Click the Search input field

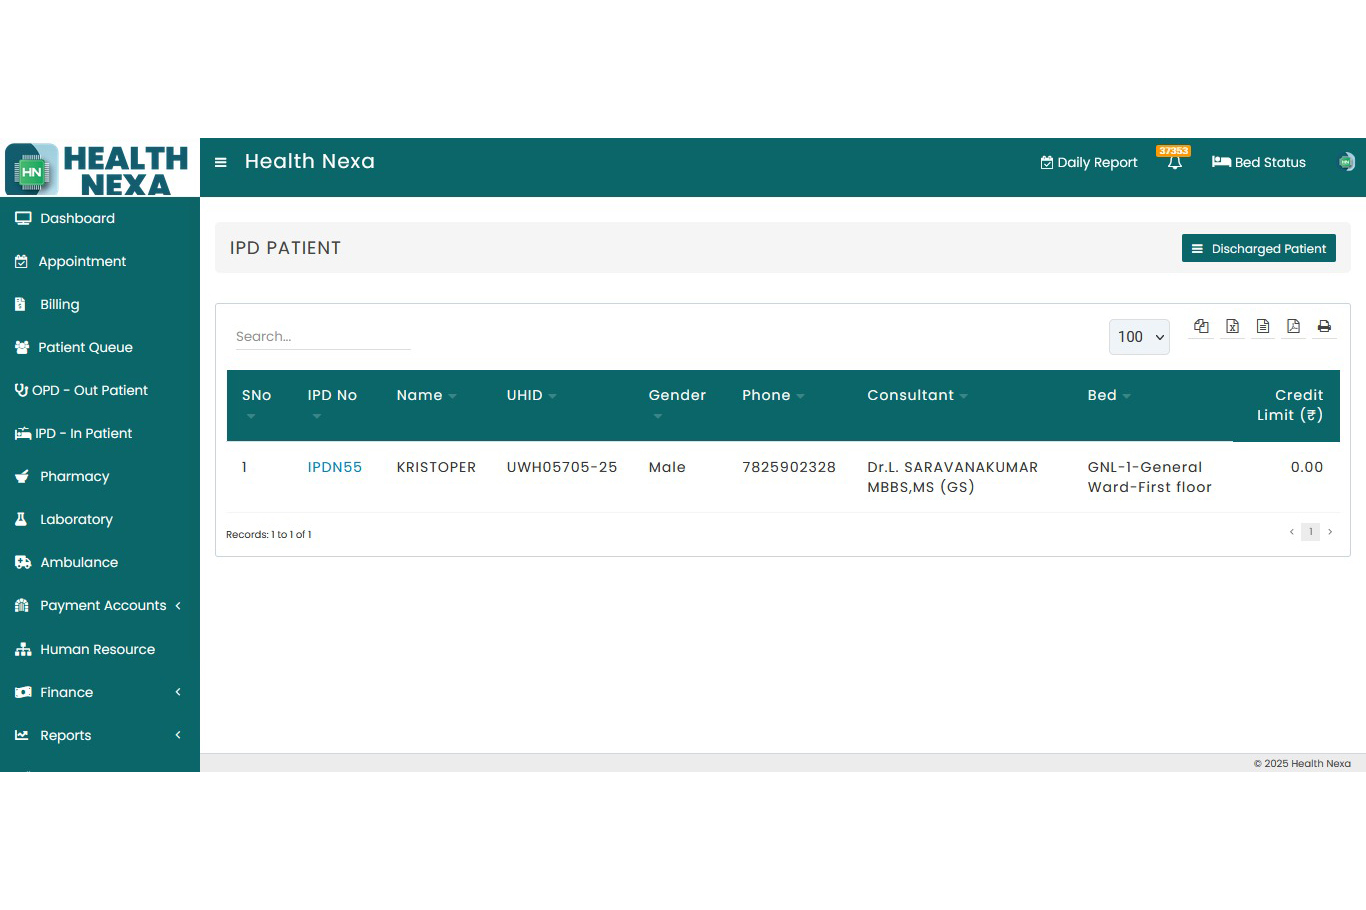pos(322,337)
